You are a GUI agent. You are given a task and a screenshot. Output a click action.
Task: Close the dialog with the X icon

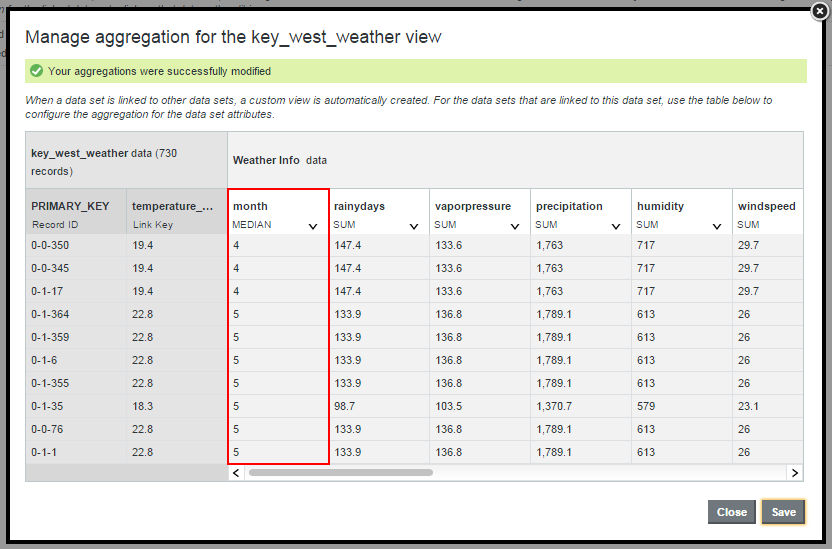(819, 11)
